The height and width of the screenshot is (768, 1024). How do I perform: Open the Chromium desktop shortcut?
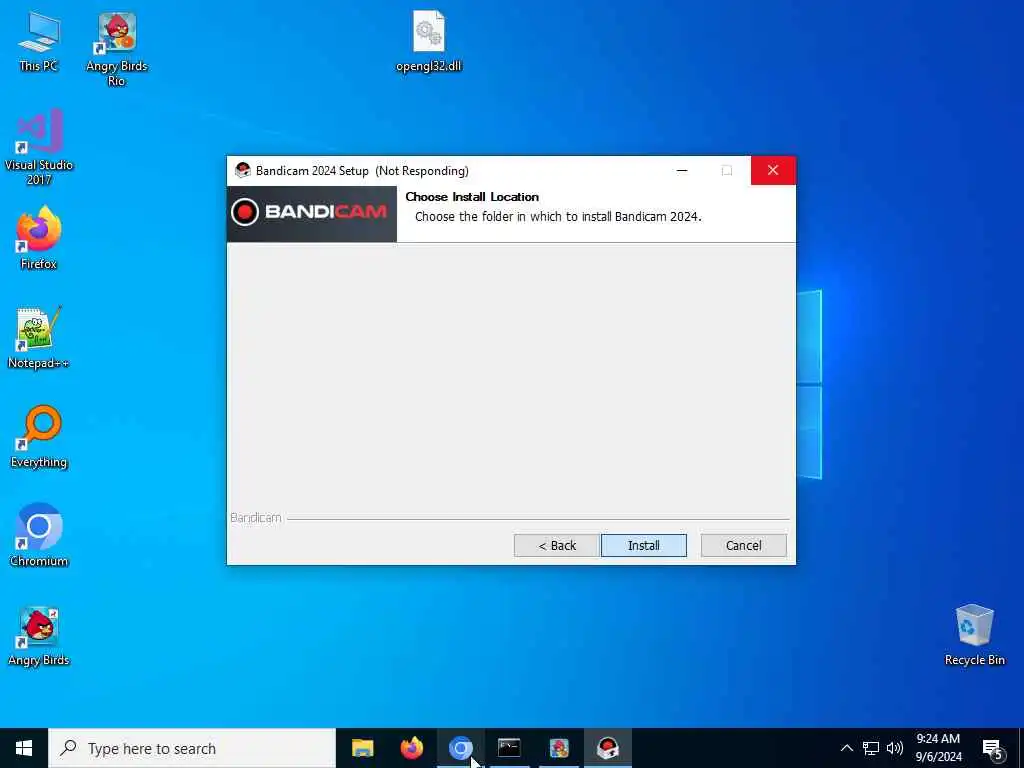pyautogui.click(x=39, y=536)
